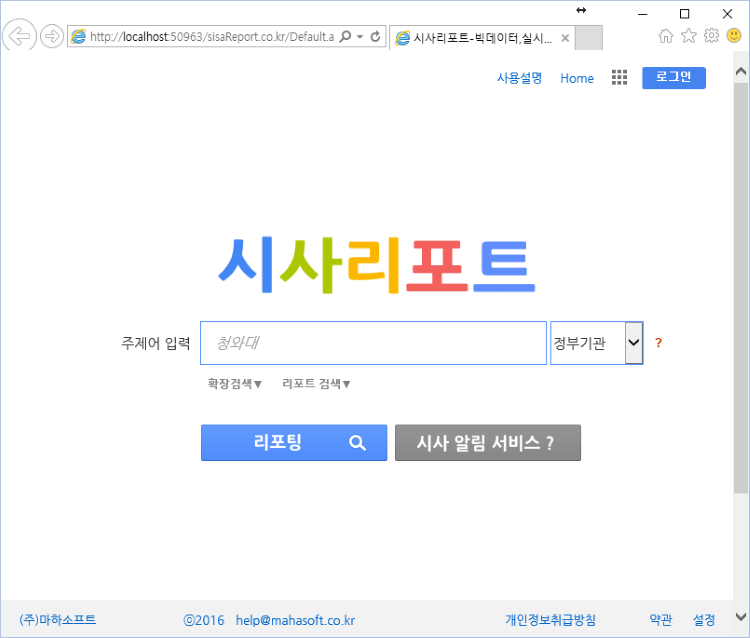
Task: Select the 시사리포트 browser tab
Action: pos(480,38)
